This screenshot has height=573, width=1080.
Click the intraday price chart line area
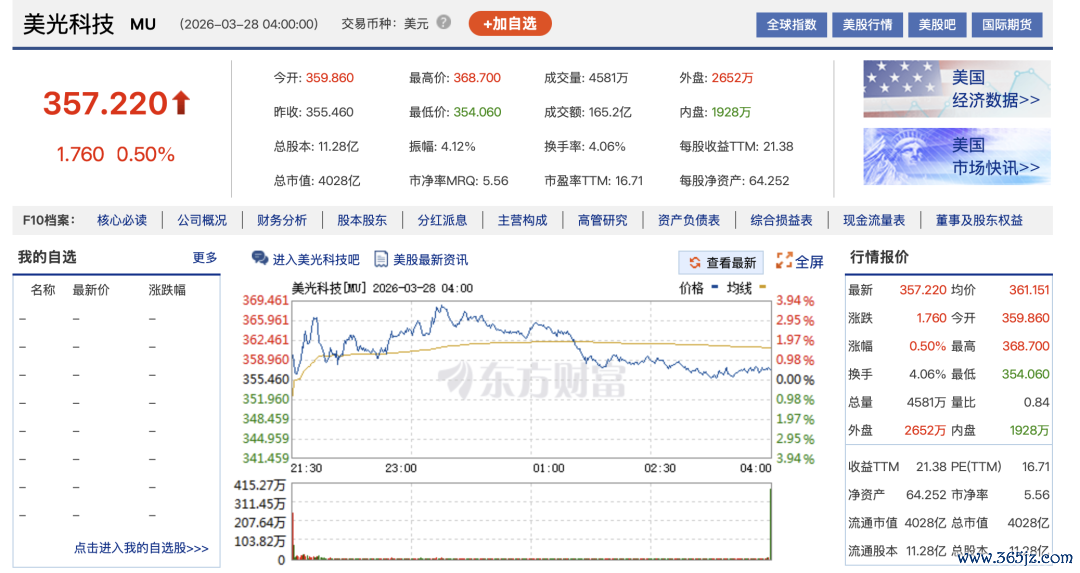point(531,379)
